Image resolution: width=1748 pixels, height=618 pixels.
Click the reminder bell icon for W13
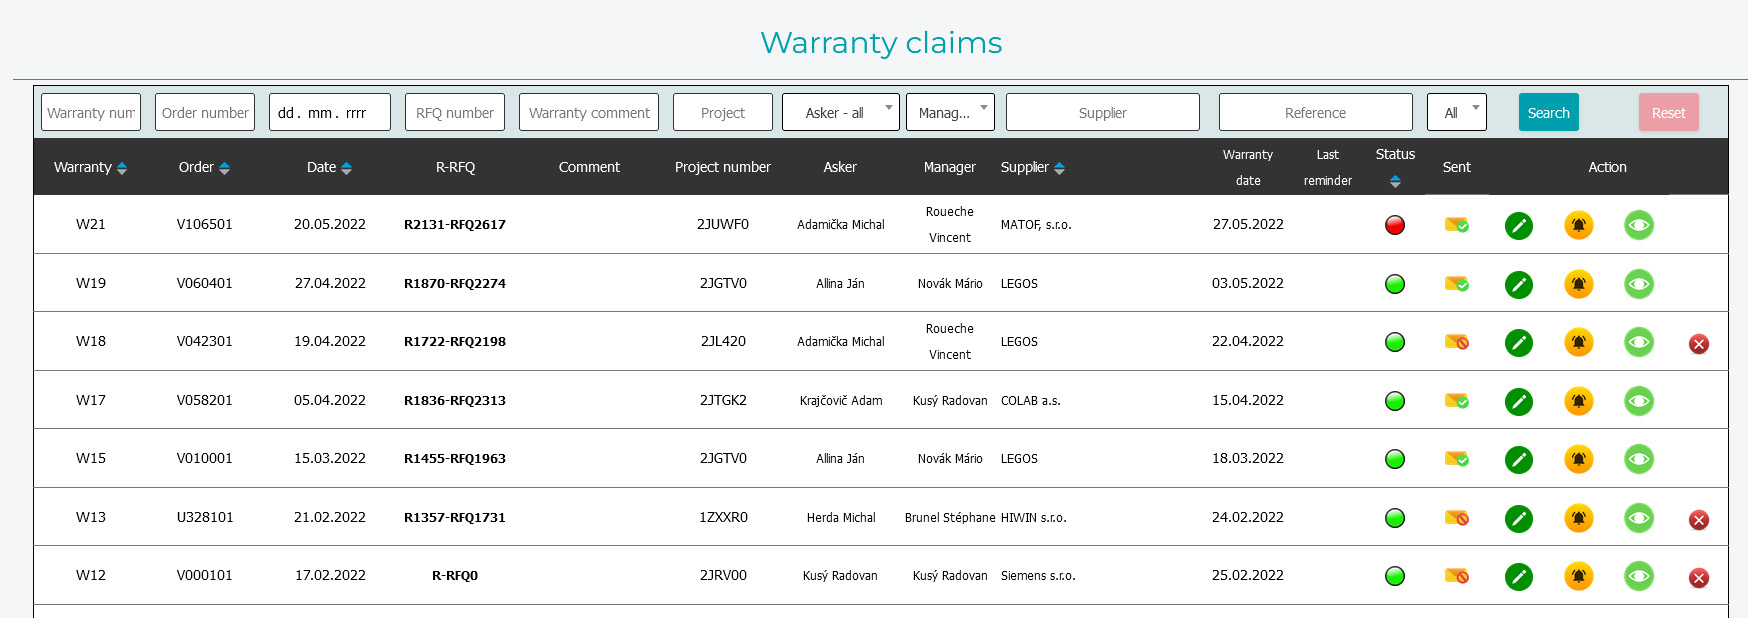coord(1578,518)
